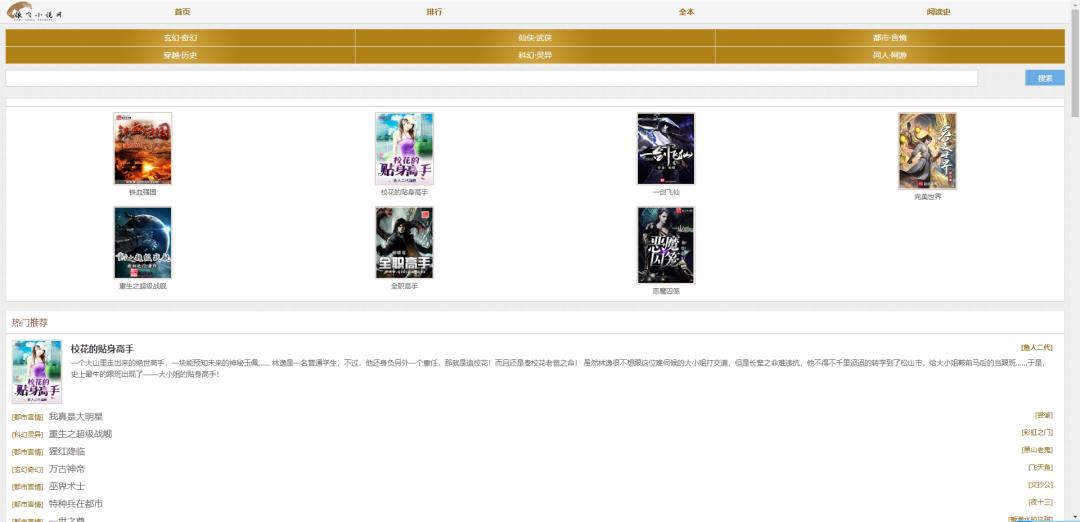Click author tag [夜十三]
Viewport: 1080px width, 522px height.
1040,502
